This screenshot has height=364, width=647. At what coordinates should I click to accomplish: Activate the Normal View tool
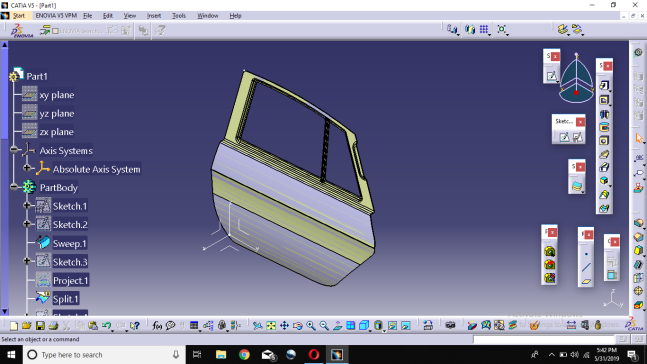pos(337,326)
